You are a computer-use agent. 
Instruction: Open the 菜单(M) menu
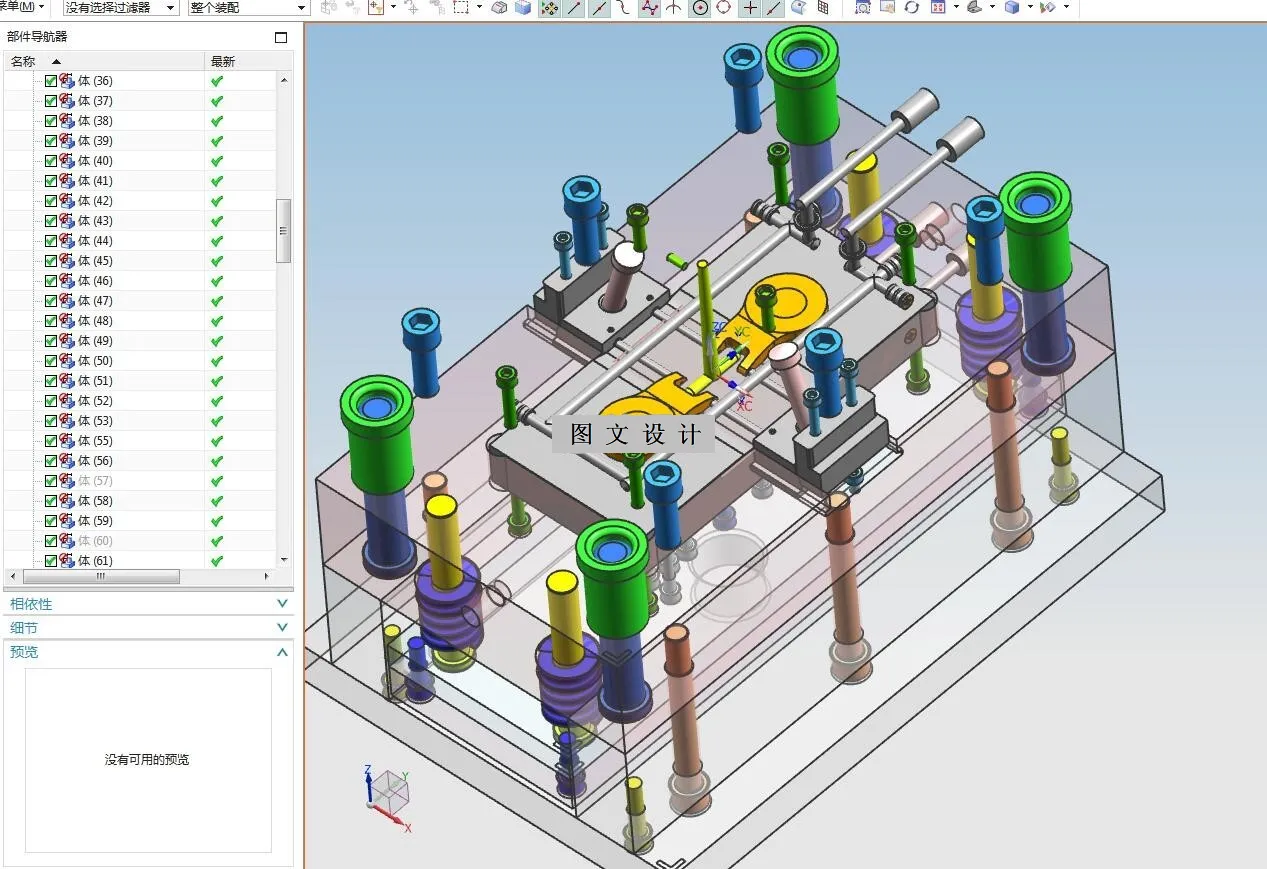(x=22, y=7)
